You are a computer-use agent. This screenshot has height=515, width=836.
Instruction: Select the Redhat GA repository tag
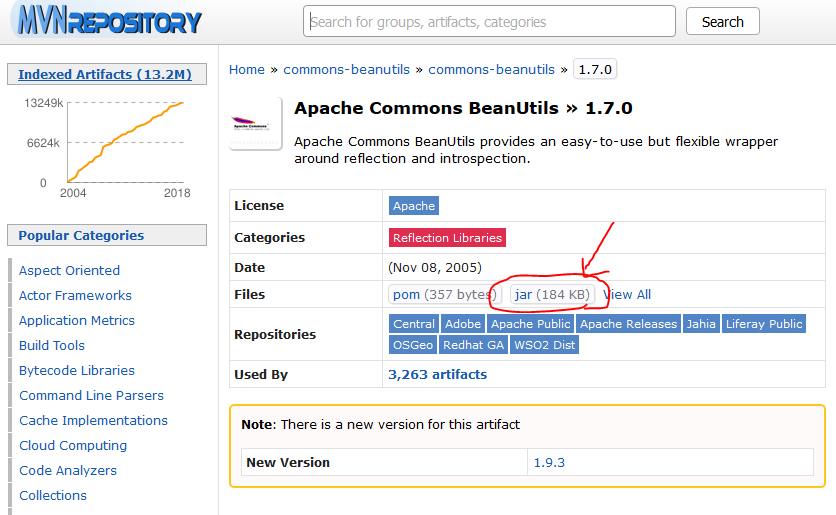[473, 345]
